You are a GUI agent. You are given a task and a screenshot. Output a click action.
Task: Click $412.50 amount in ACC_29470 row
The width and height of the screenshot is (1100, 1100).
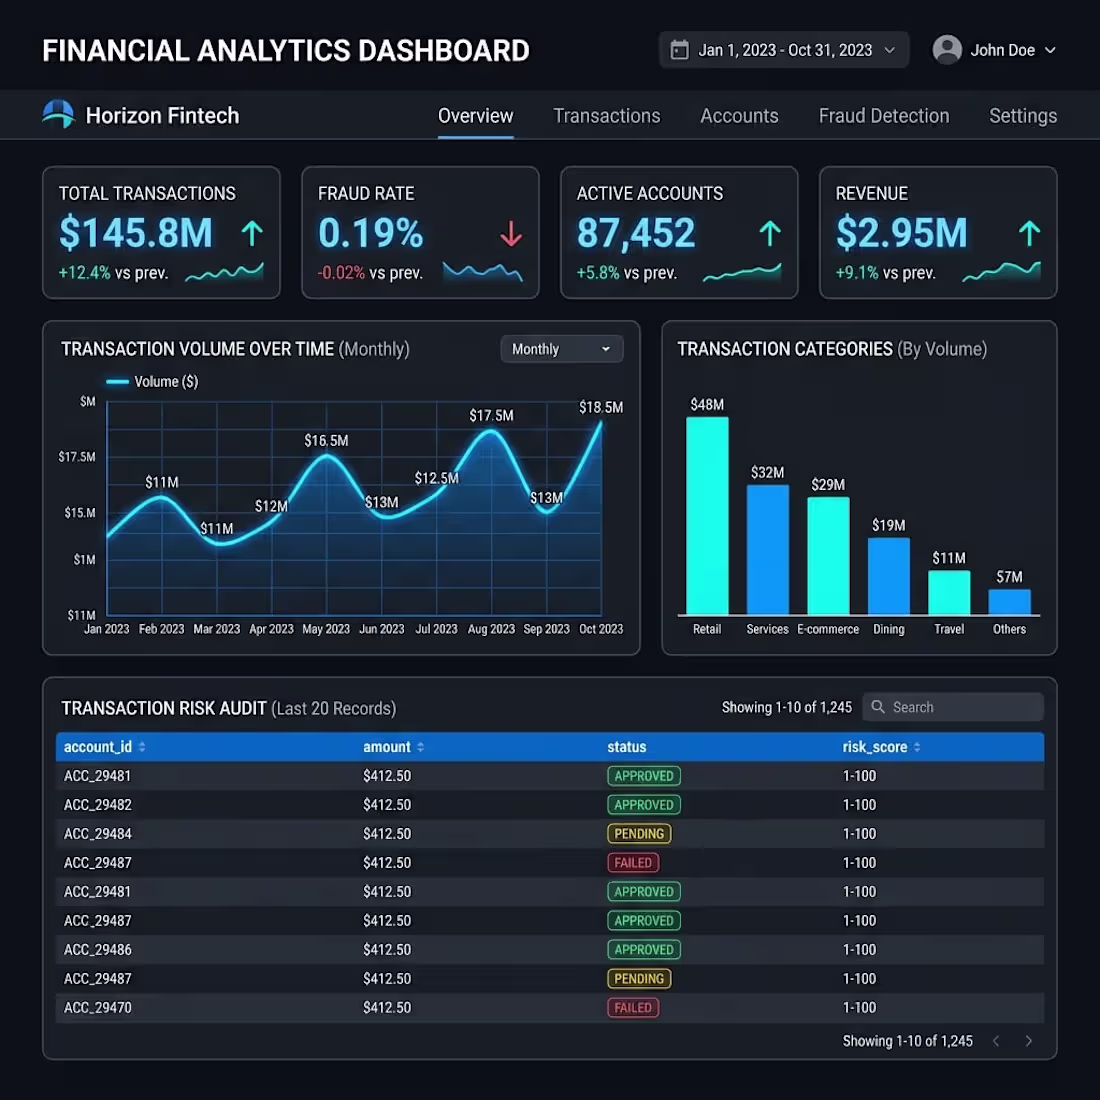(x=387, y=1007)
